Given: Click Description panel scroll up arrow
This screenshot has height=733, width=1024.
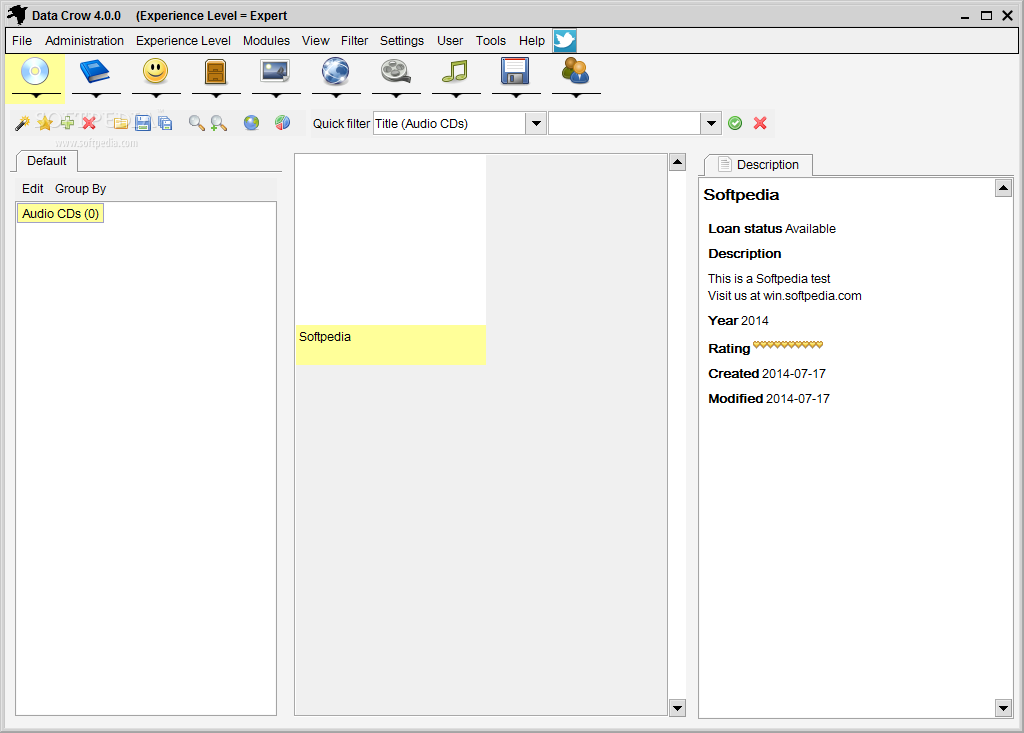Looking at the screenshot, I should 1004,189.
